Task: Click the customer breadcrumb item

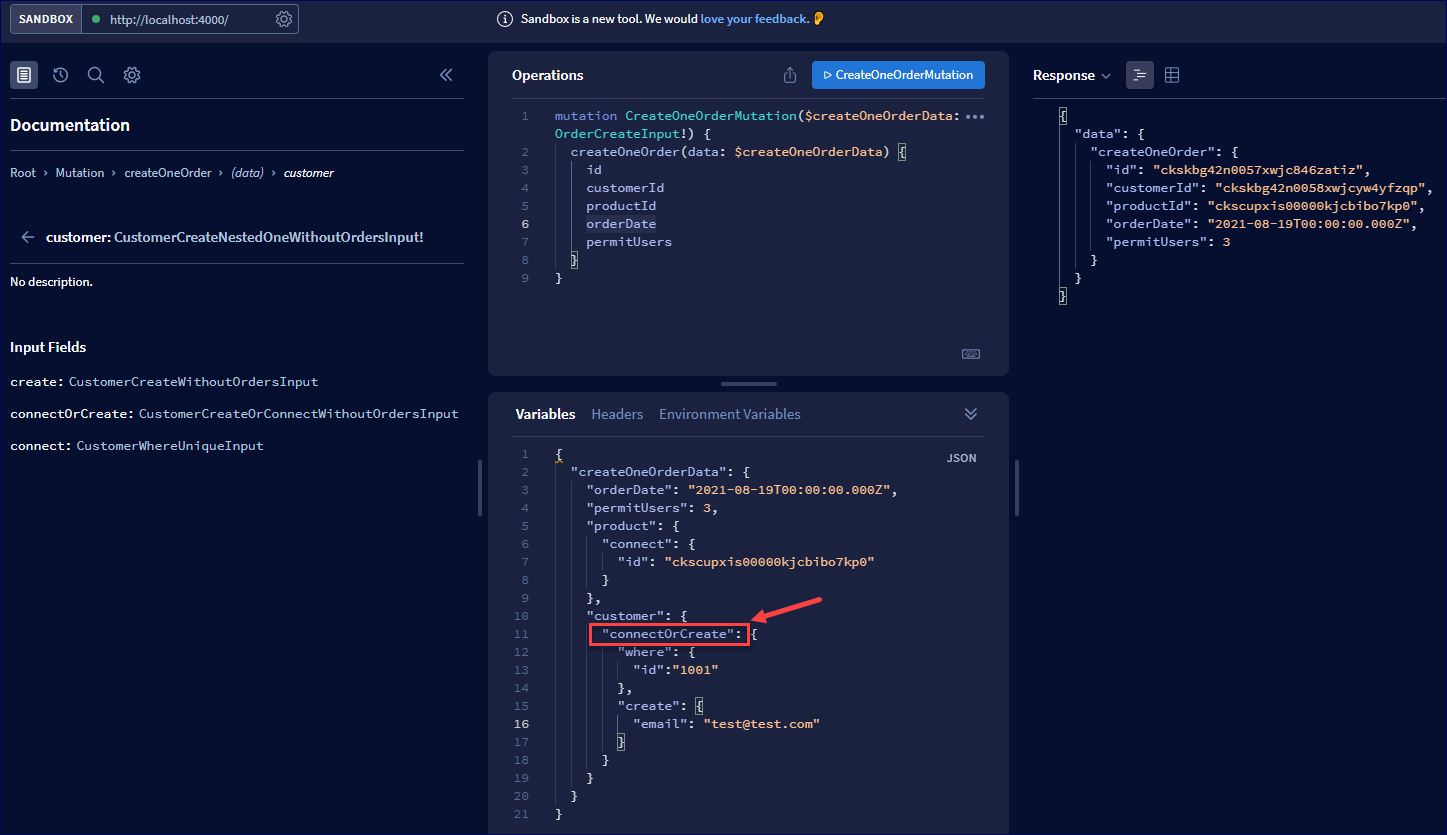Action: click(x=309, y=173)
